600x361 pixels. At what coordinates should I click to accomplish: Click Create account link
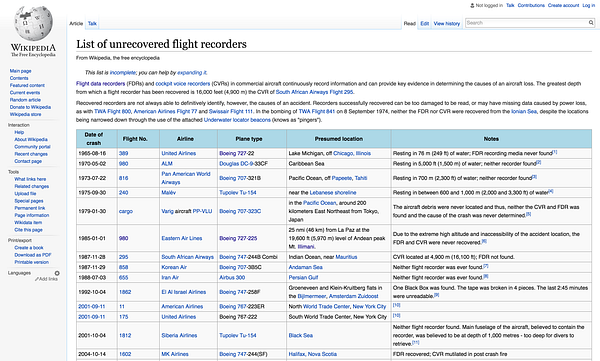coord(563,5)
